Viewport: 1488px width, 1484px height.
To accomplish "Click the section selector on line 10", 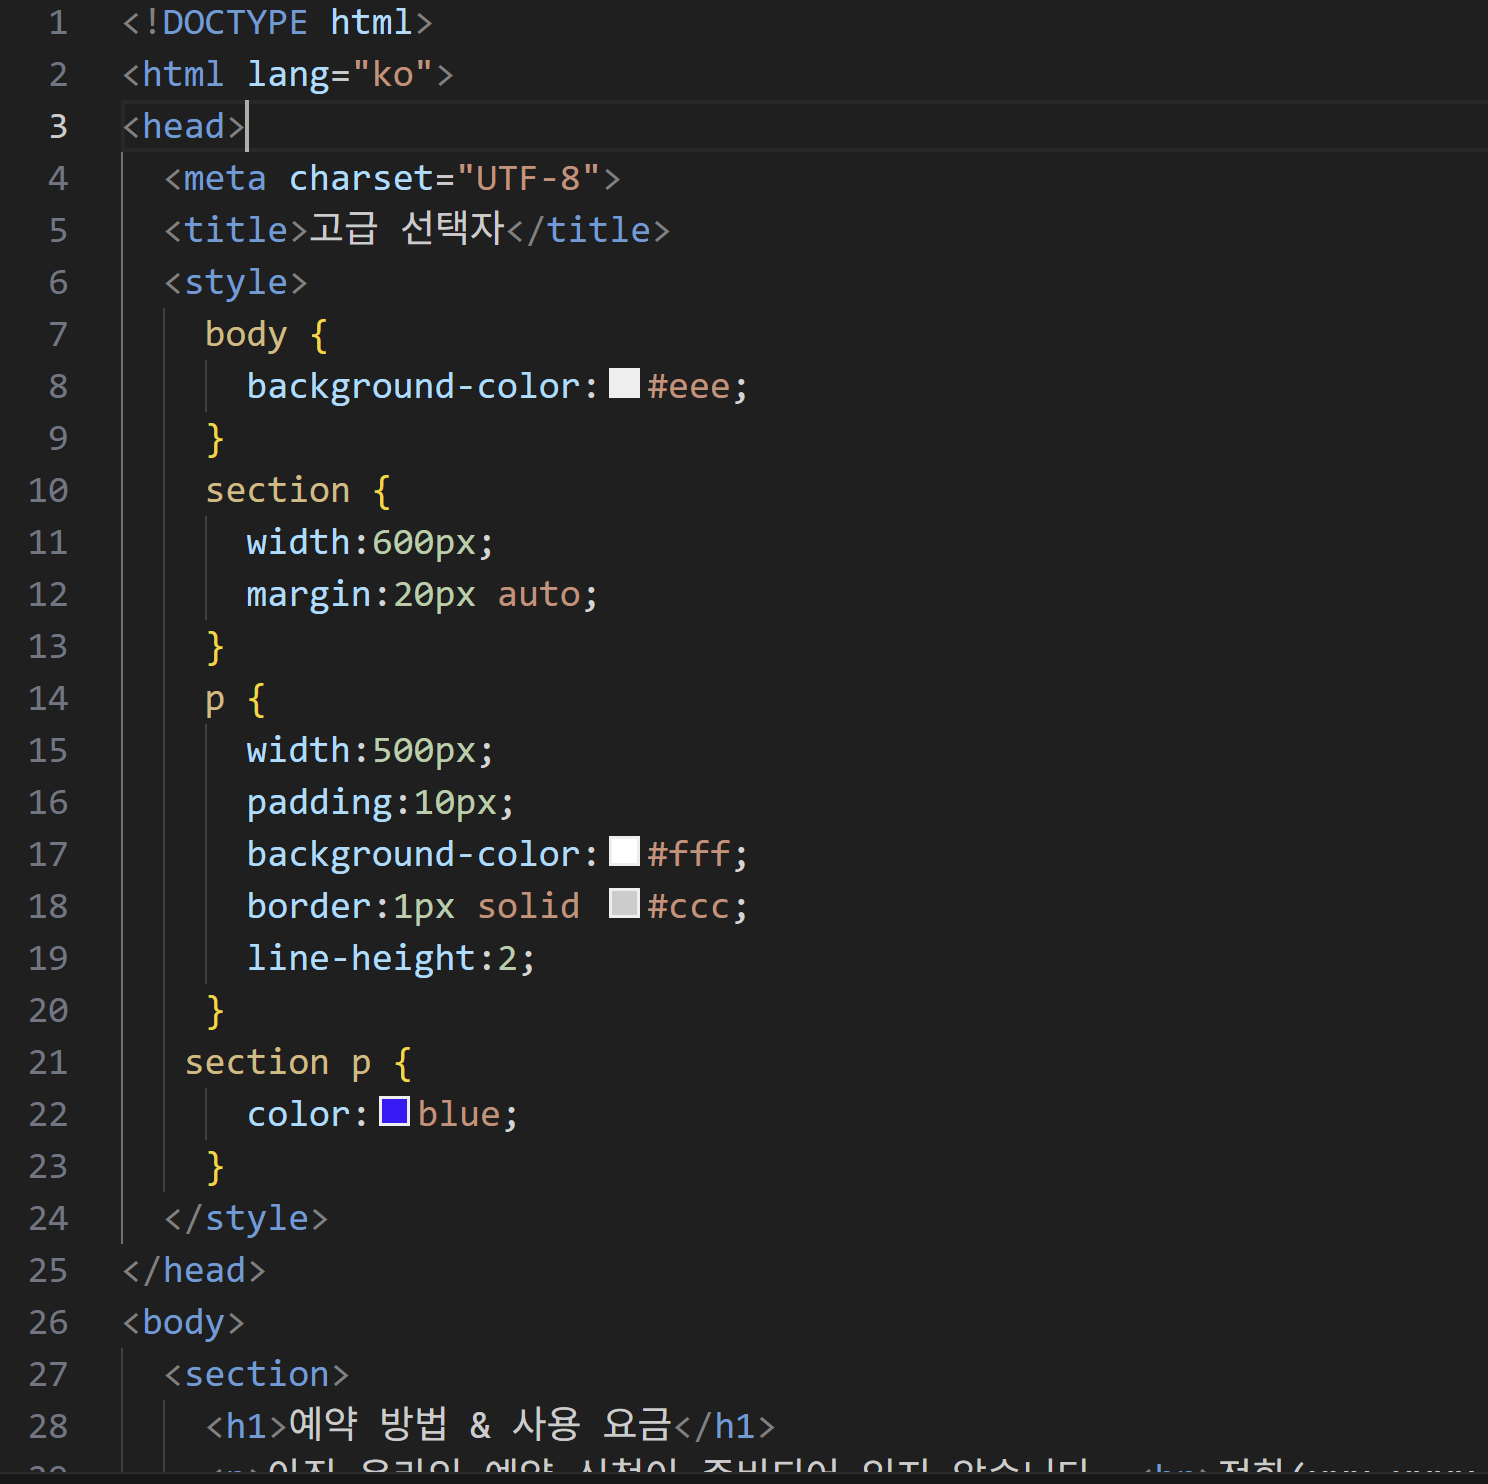I will pyautogui.click(x=278, y=490).
